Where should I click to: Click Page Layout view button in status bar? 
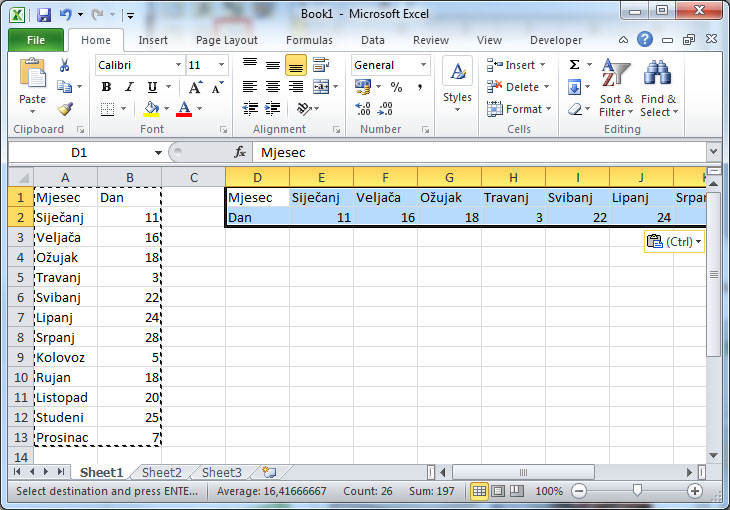[x=498, y=491]
